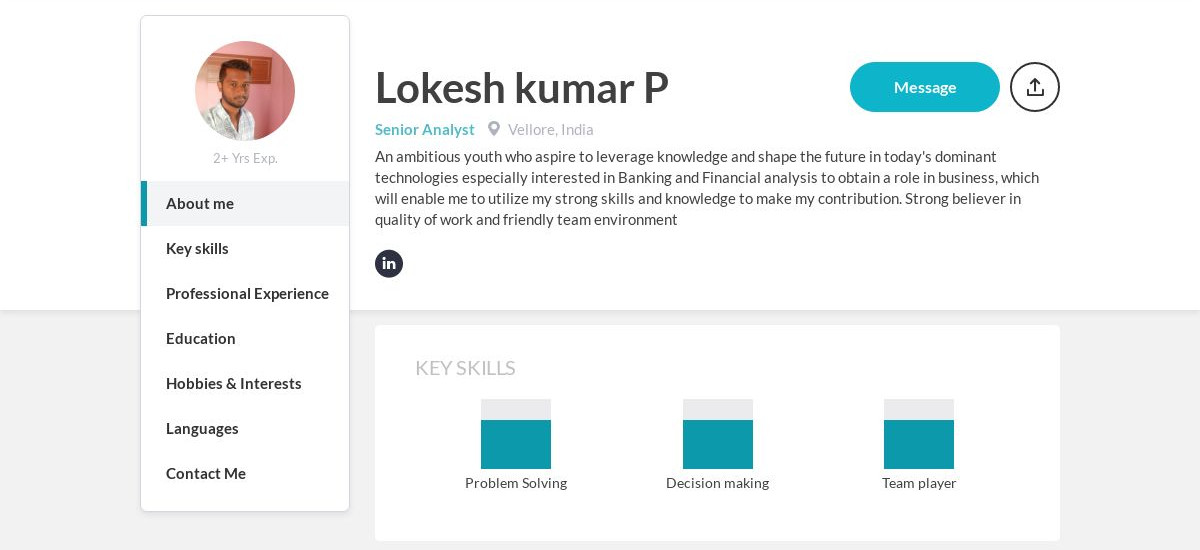Click the Team player skill bar
1200x550 pixels.
(x=919, y=434)
